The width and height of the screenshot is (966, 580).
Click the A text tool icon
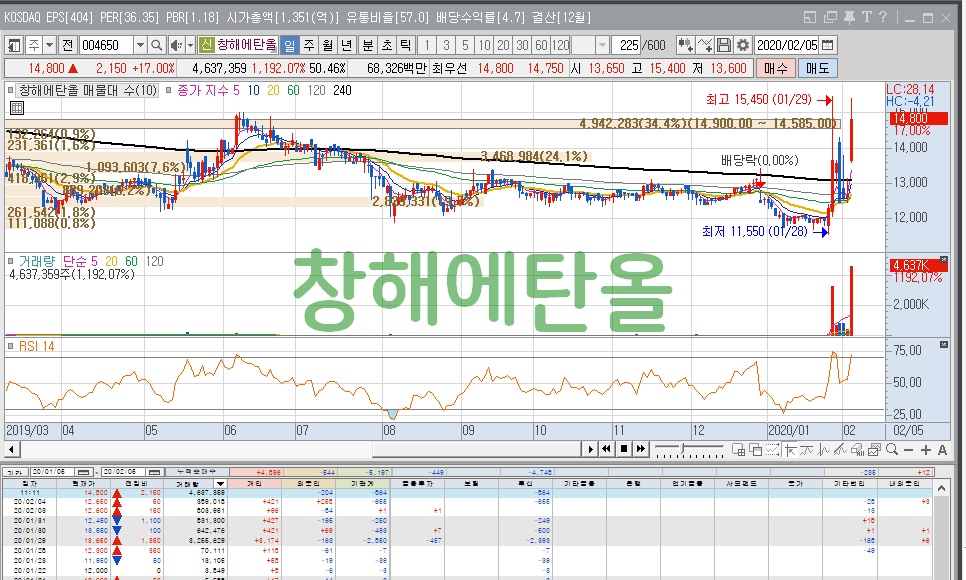click(x=943, y=451)
